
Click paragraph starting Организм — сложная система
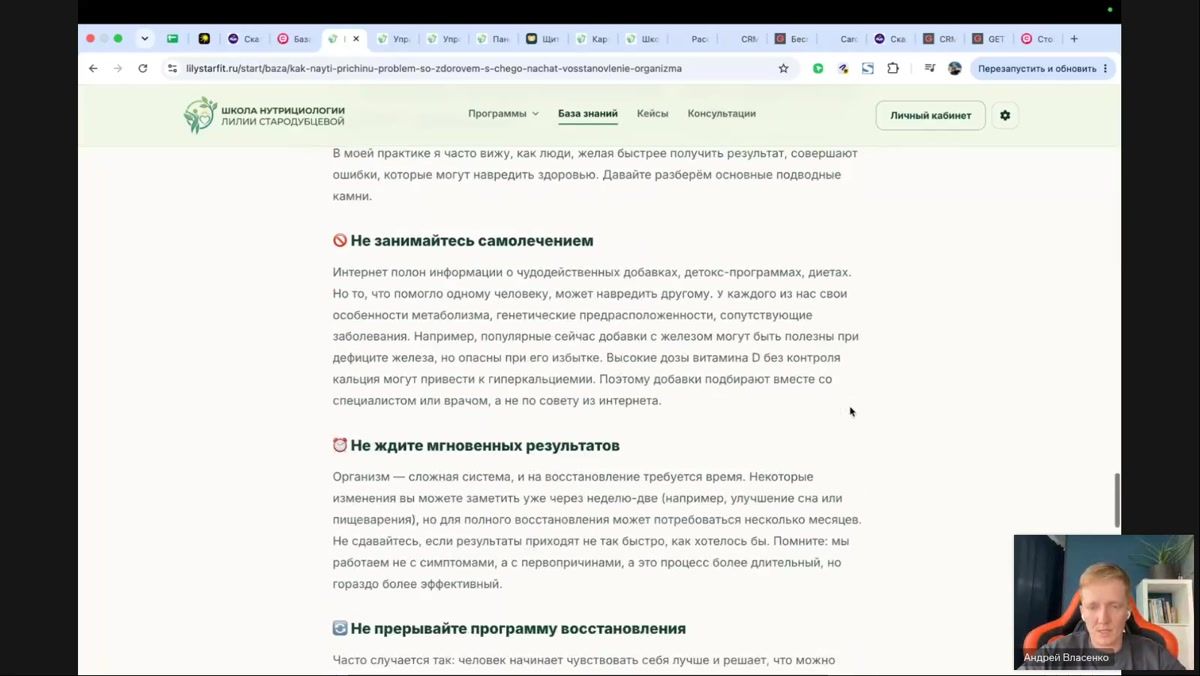tap(597, 530)
